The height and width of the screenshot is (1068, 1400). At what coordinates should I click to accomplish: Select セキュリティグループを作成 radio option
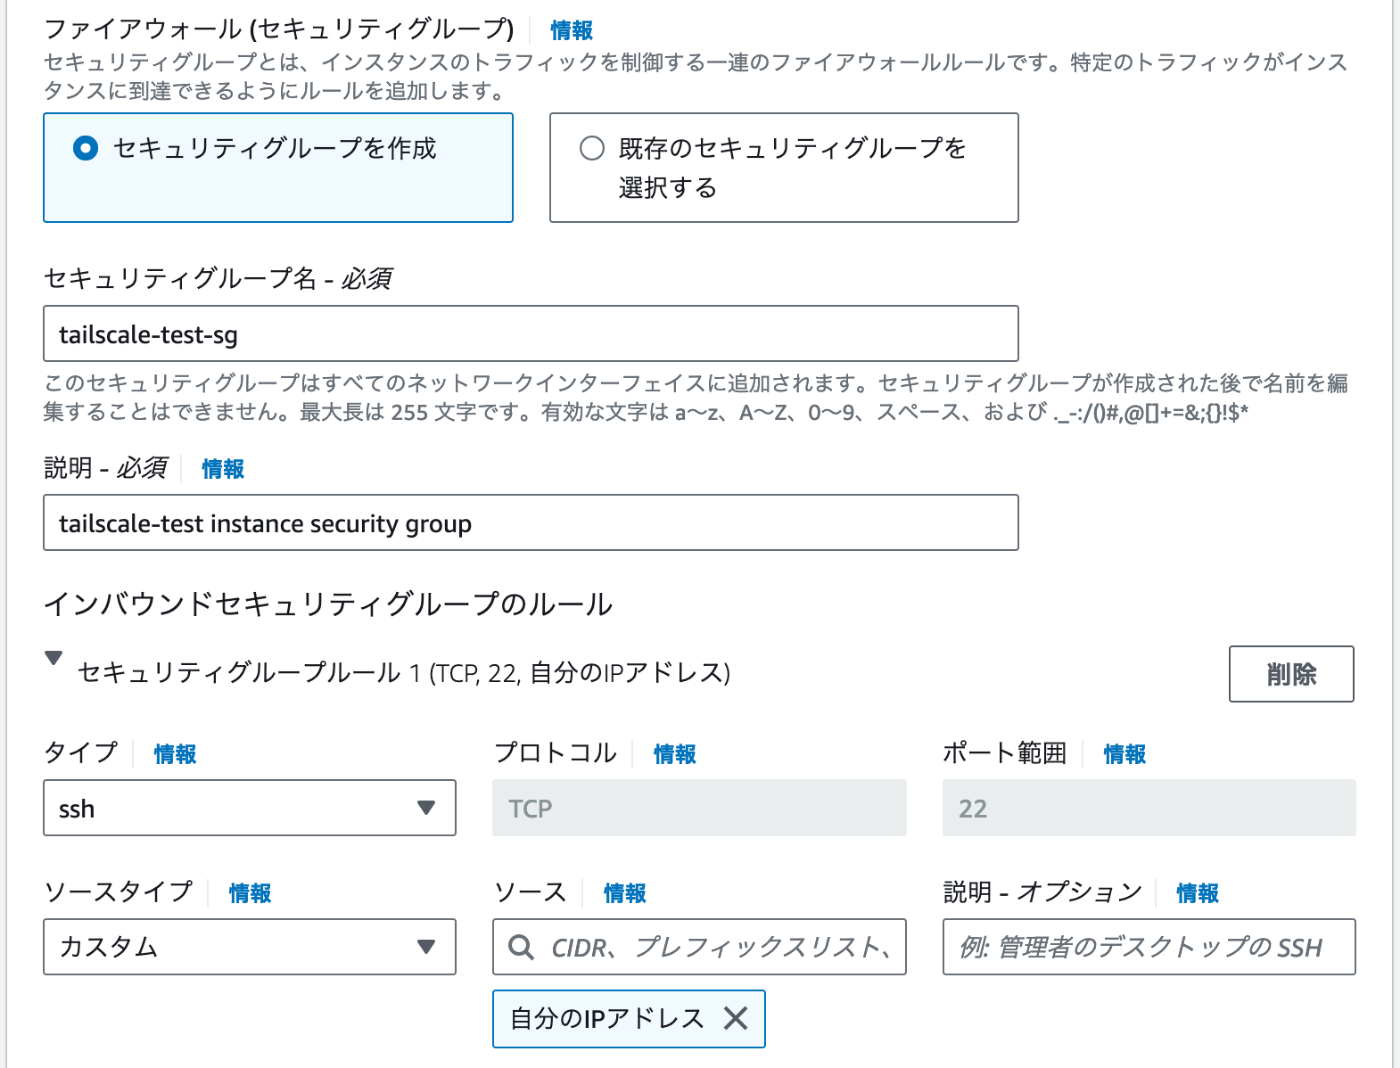(86, 149)
